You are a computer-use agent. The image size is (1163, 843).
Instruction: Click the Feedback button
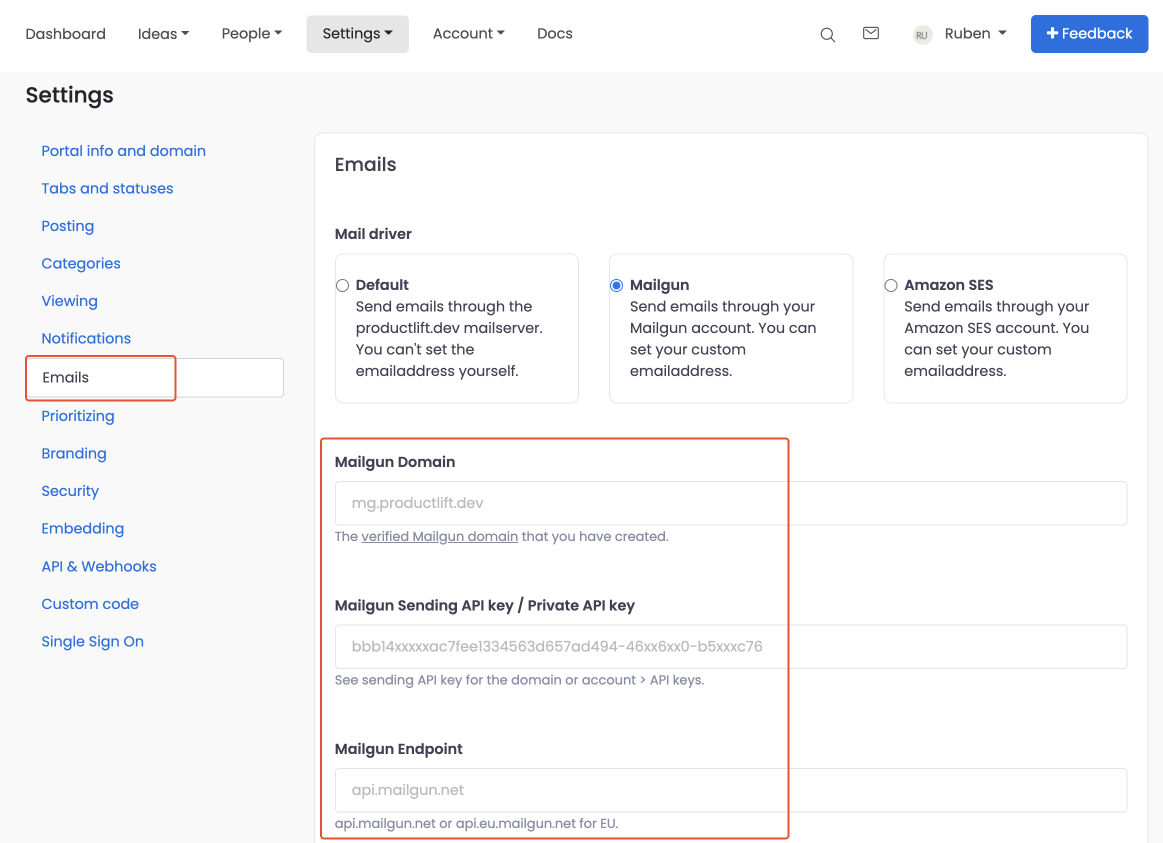click(1089, 34)
